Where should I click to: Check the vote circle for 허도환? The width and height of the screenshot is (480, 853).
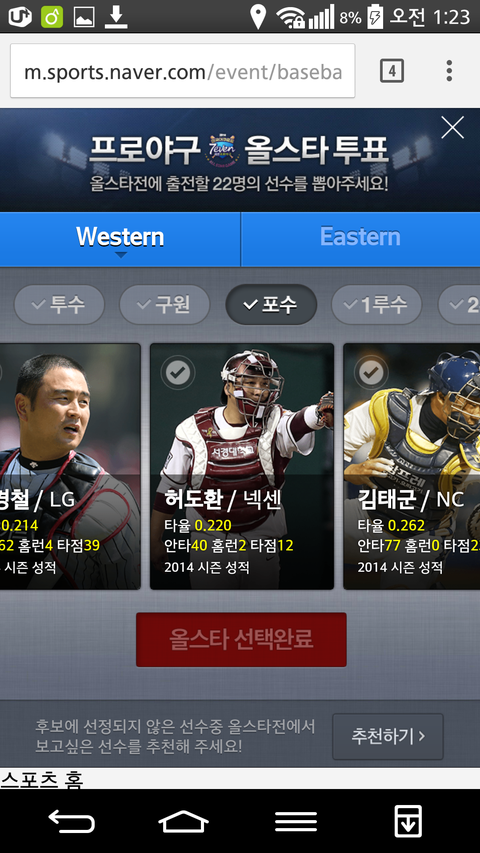click(177, 373)
